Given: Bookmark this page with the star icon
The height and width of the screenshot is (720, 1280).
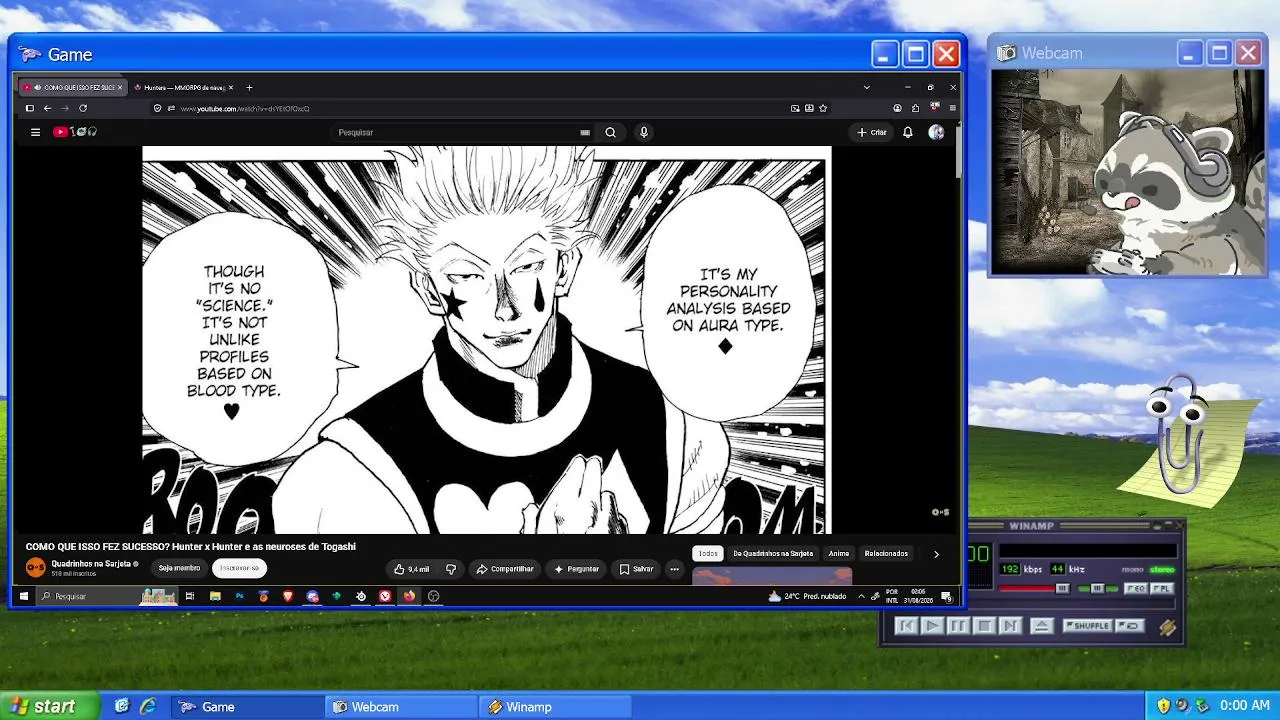Looking at the screenshot, I should pyautogui.click(x=823, y=108).
